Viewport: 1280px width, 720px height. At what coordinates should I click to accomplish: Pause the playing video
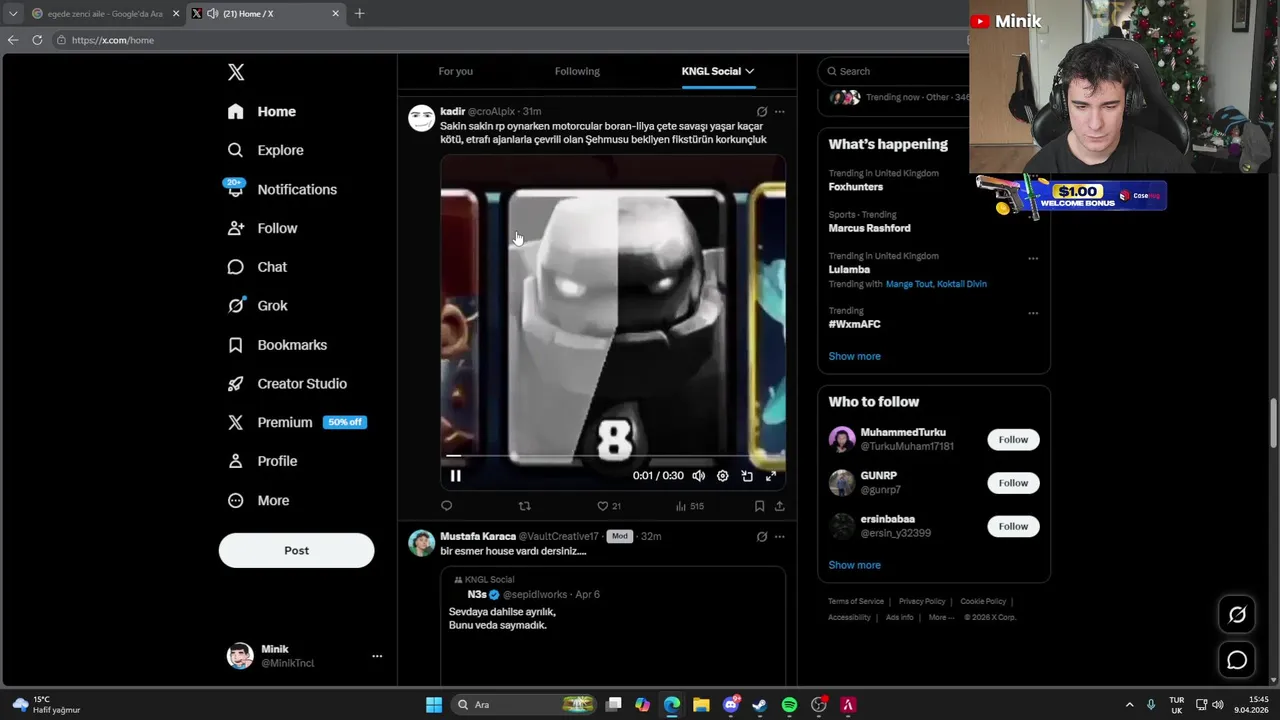click(x=455, y=476)
